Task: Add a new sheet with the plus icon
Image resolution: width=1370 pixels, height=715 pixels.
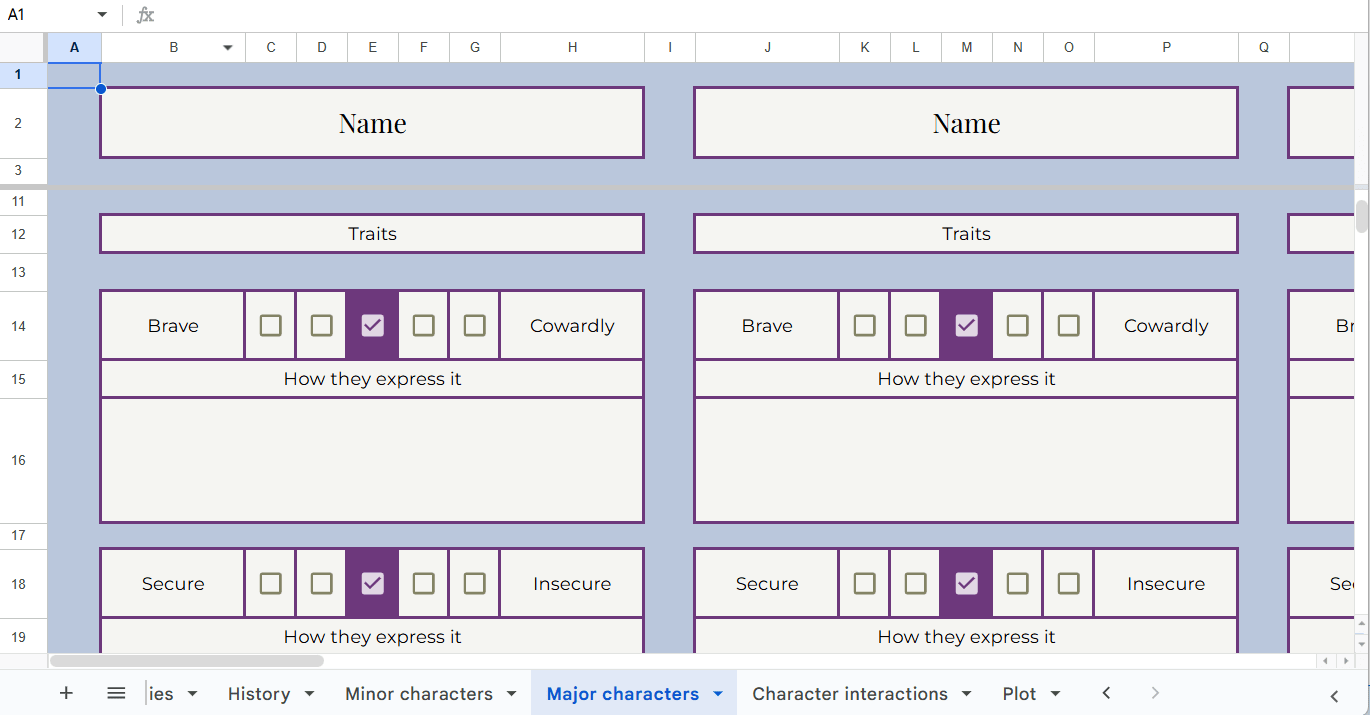Action: (x=66, y=693)
